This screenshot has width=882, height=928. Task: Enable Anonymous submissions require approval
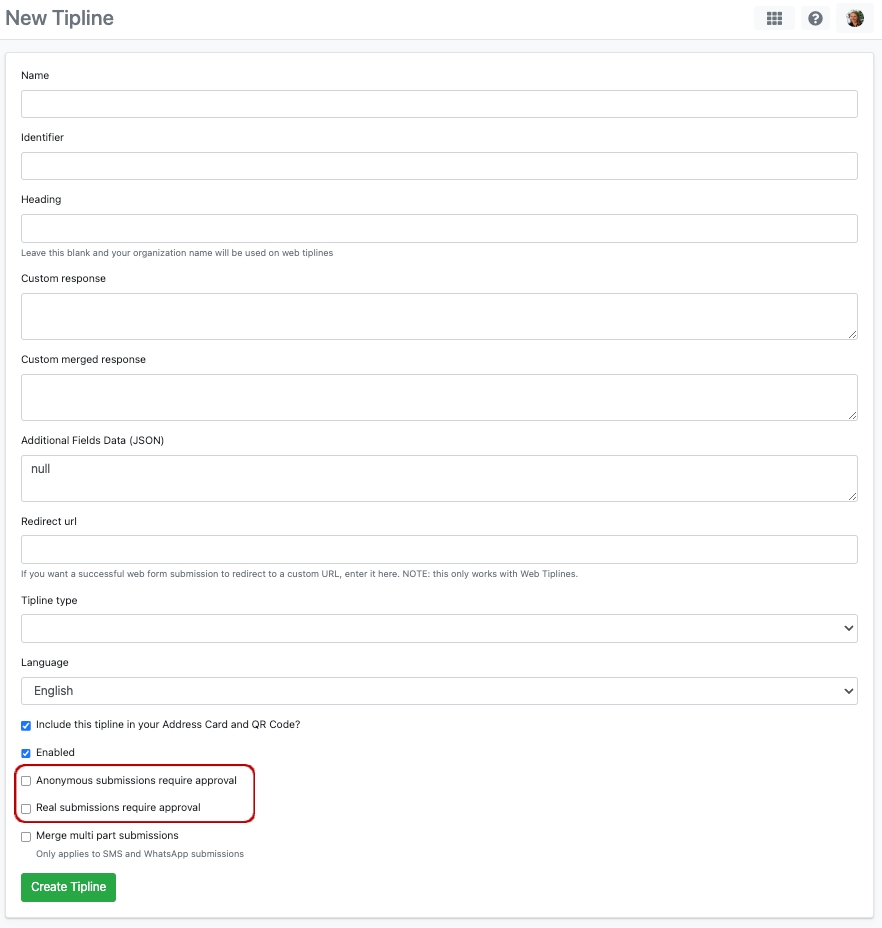tap(26, 781)
